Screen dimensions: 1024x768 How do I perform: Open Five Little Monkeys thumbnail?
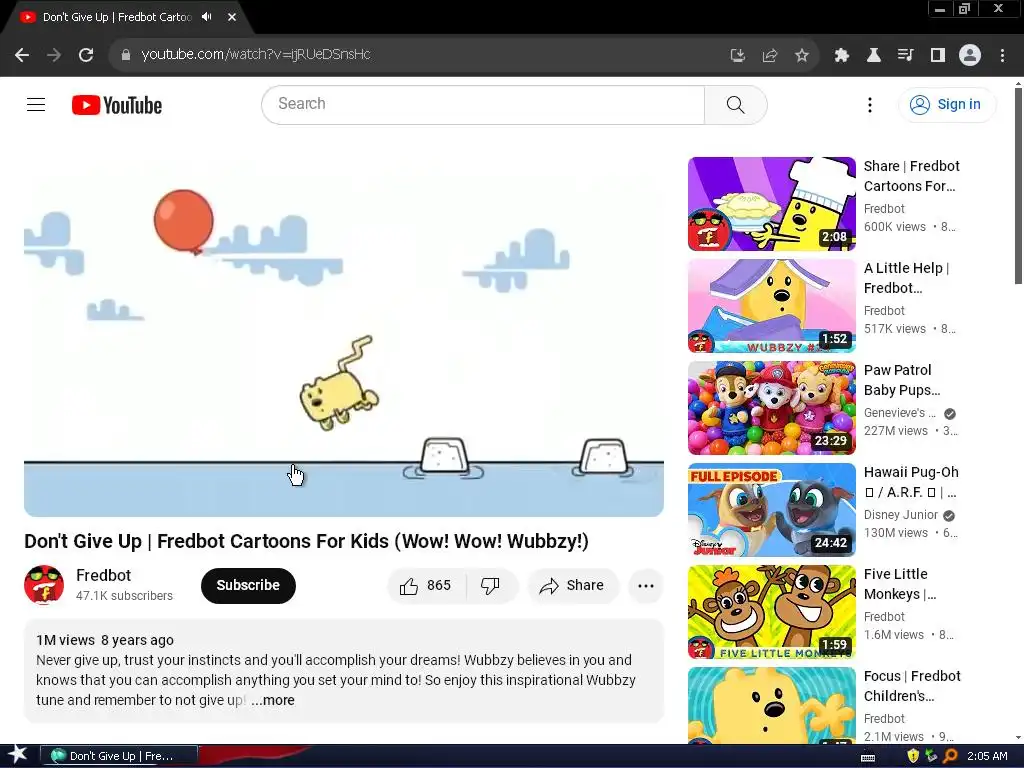[x=771, y=611]
